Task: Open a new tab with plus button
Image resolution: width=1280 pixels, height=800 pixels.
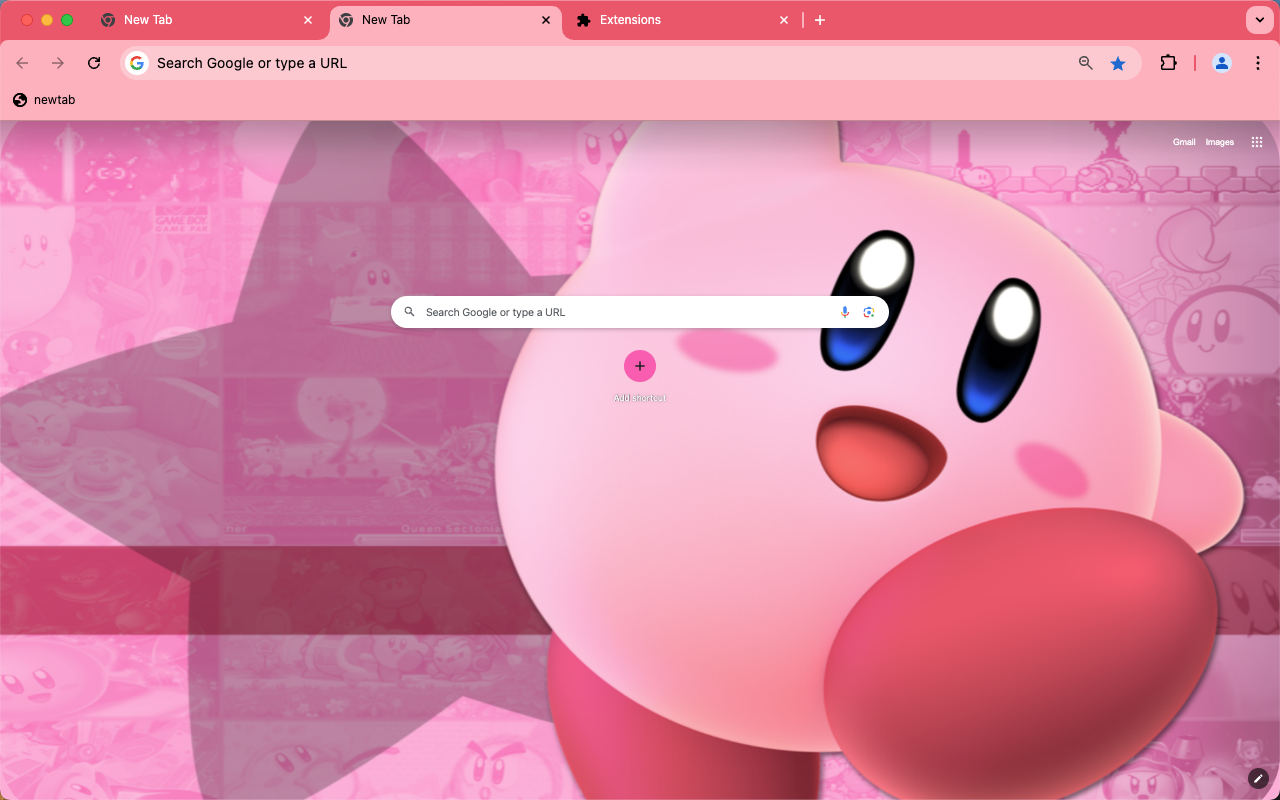Action: tap(820, 20)
